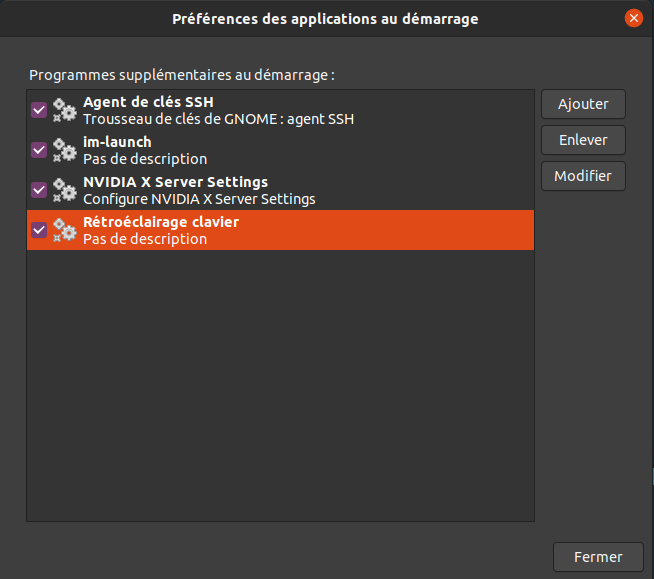Select the im-launch entry name
The width and height of the screenshot is (654, 579).
tap(117, 142)
